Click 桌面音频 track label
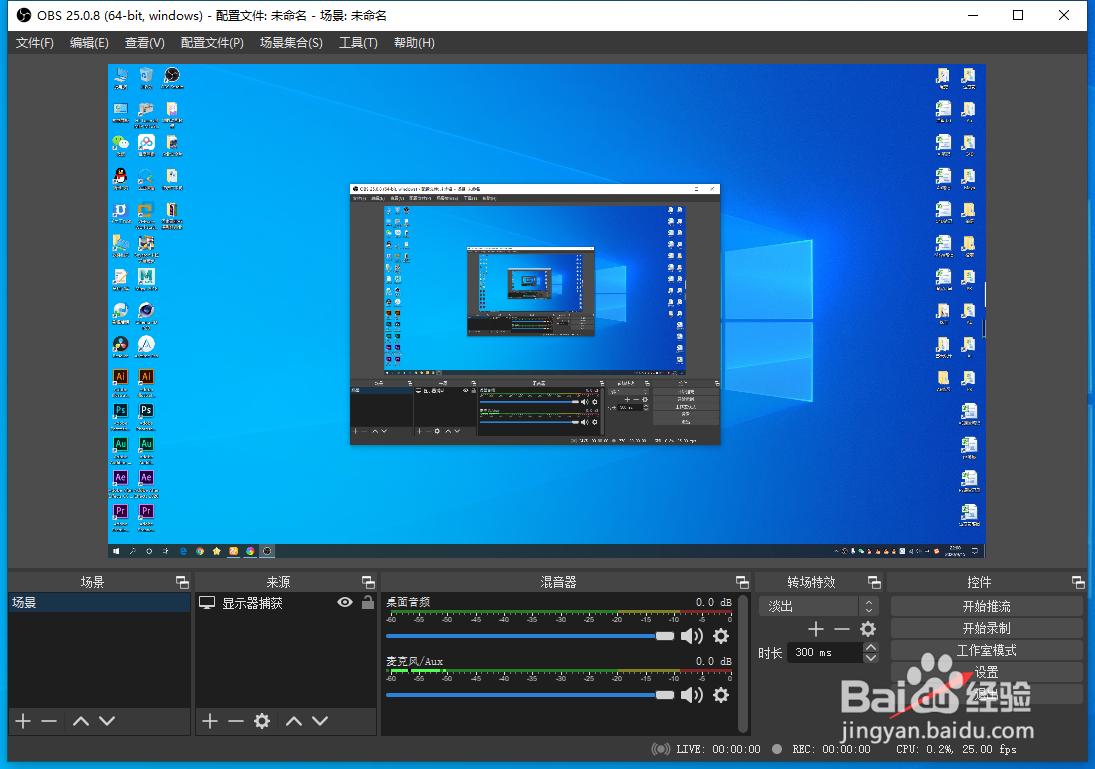This screenshot has width=1095, height=769. click(409, 602)
